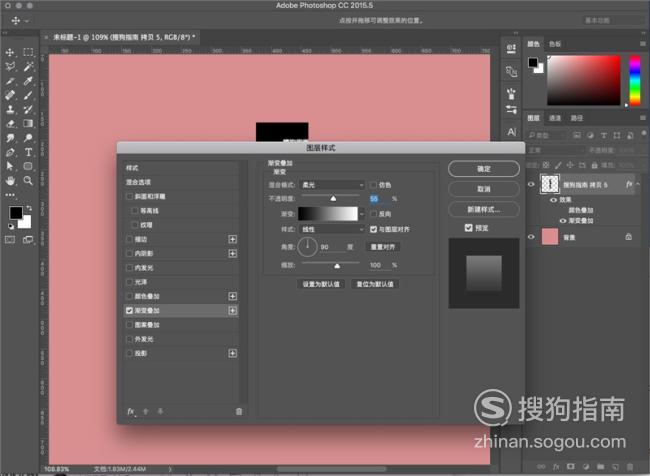The image size is (650, 476).
Task: Check the 仿色 checkbox
Action: pos(374,185)
